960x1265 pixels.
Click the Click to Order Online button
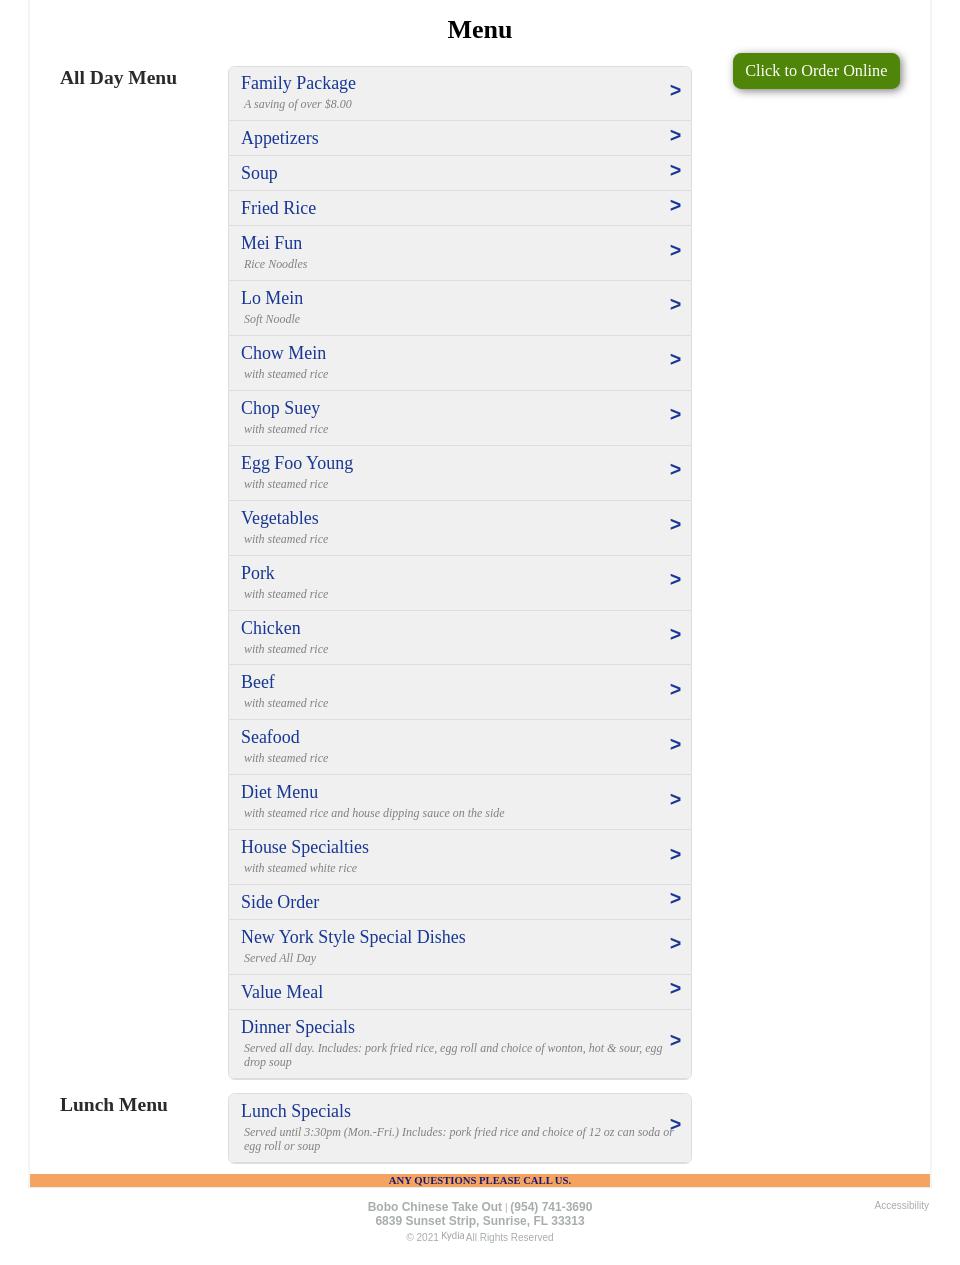click(815, 71)
